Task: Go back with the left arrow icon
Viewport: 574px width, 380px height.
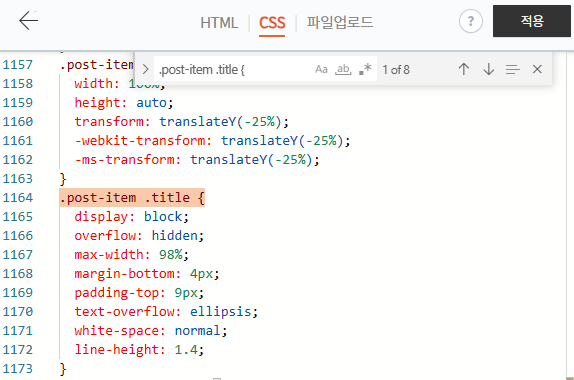Action: pyautogui.click(x=29, y=21)
